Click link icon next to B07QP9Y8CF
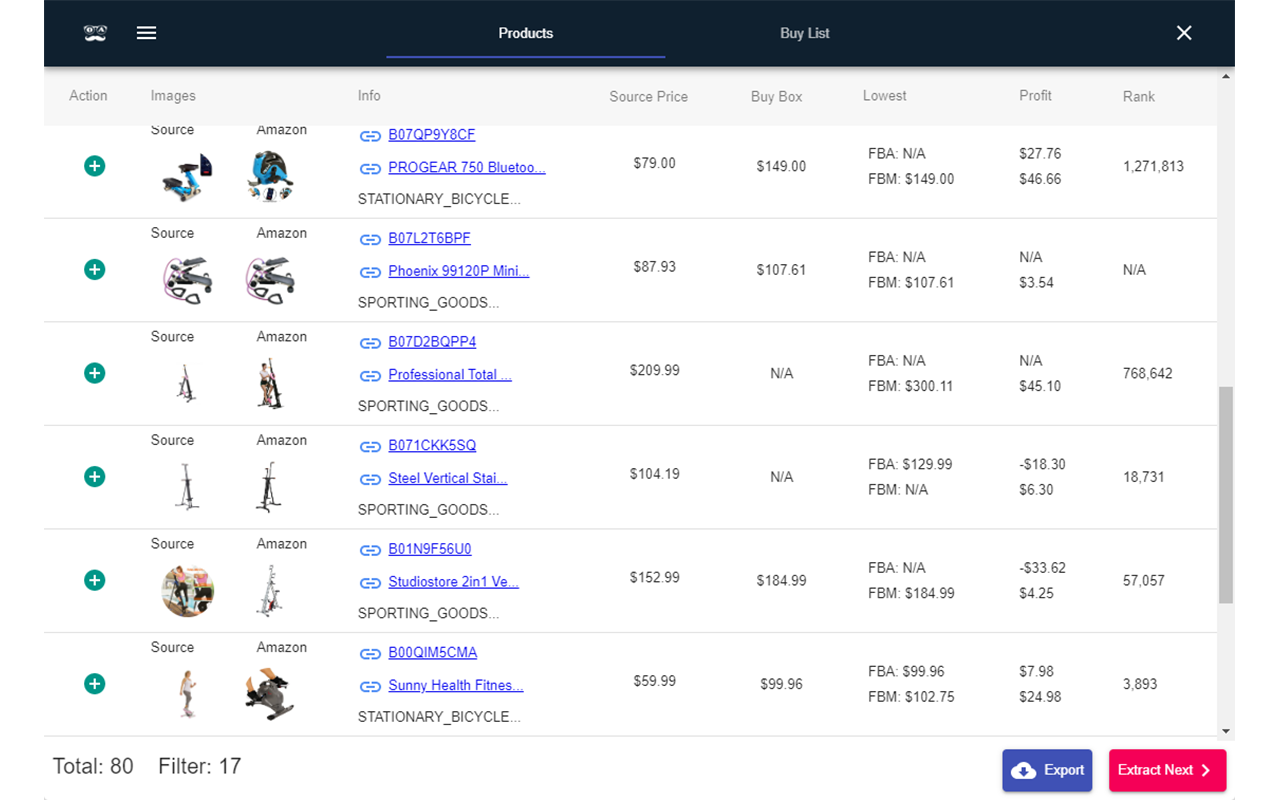This screenshot has height=800, width=1280. (370, 134)
